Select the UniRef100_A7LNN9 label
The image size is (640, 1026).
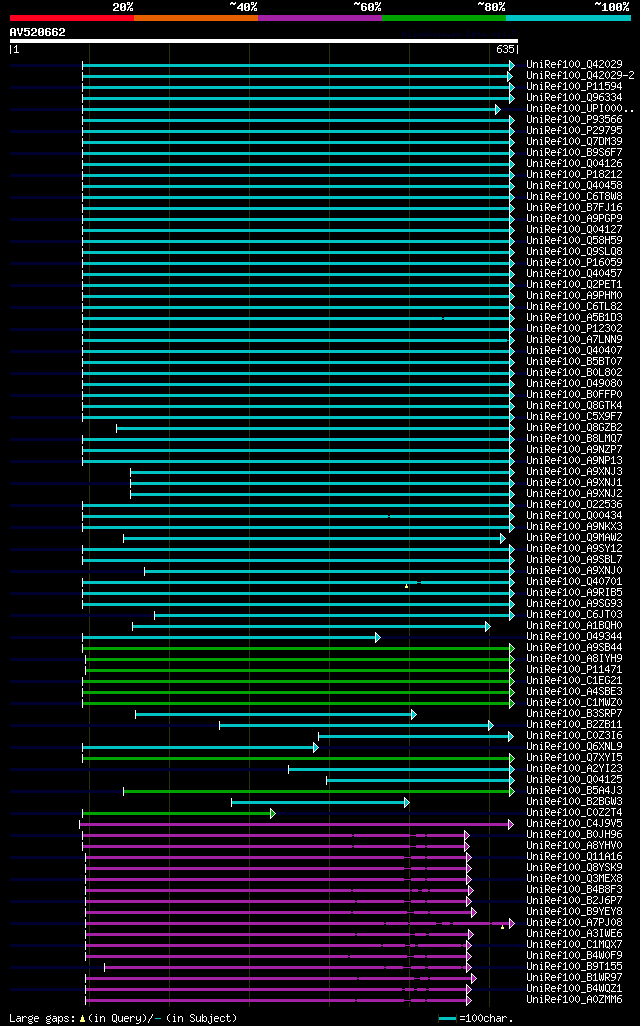[575, 340]
